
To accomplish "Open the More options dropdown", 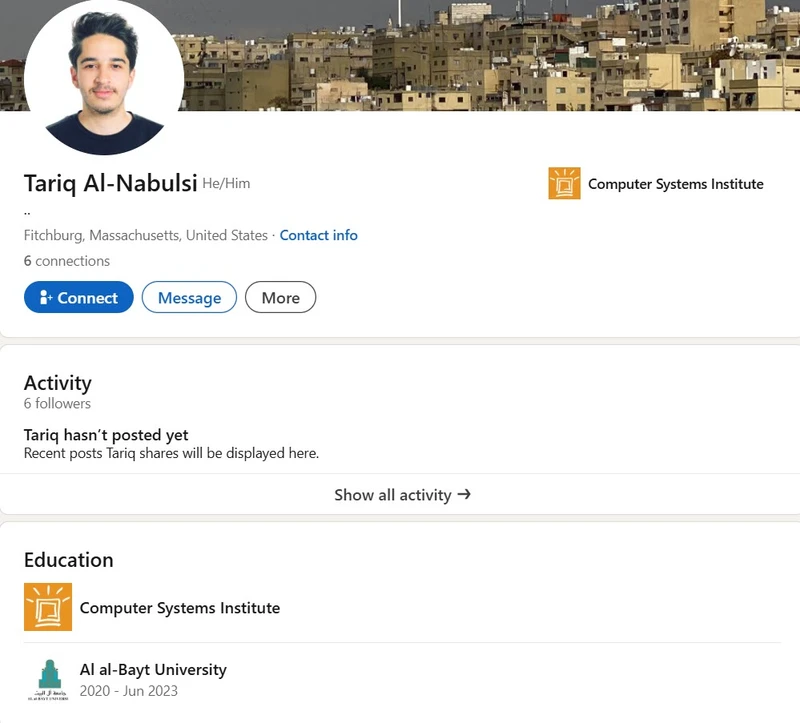I will tap(281, 297).
